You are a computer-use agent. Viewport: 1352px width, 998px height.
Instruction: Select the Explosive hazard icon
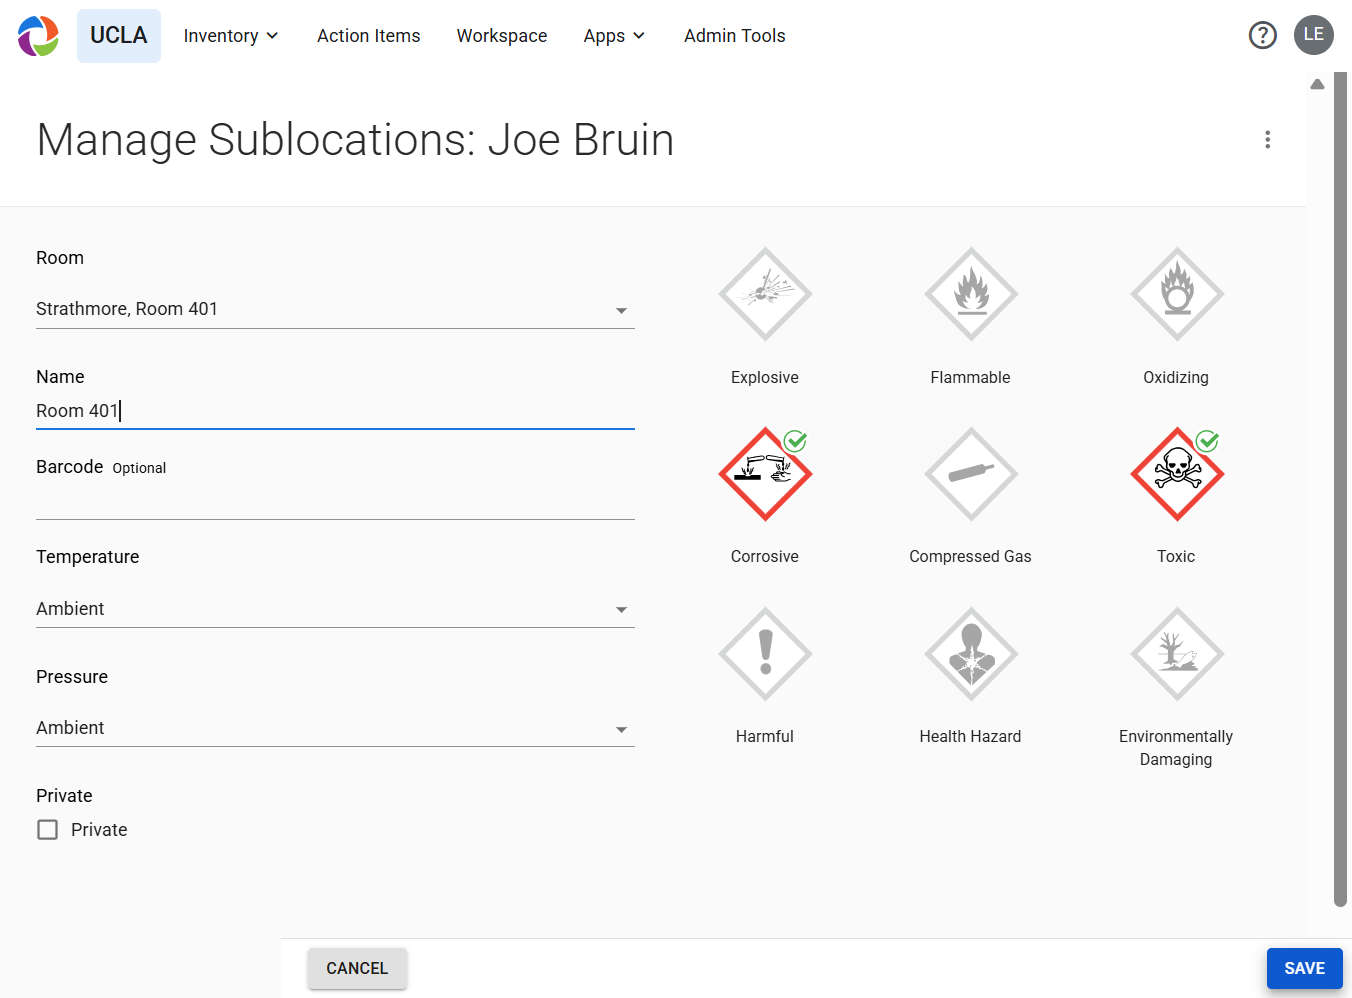[765, 294]
